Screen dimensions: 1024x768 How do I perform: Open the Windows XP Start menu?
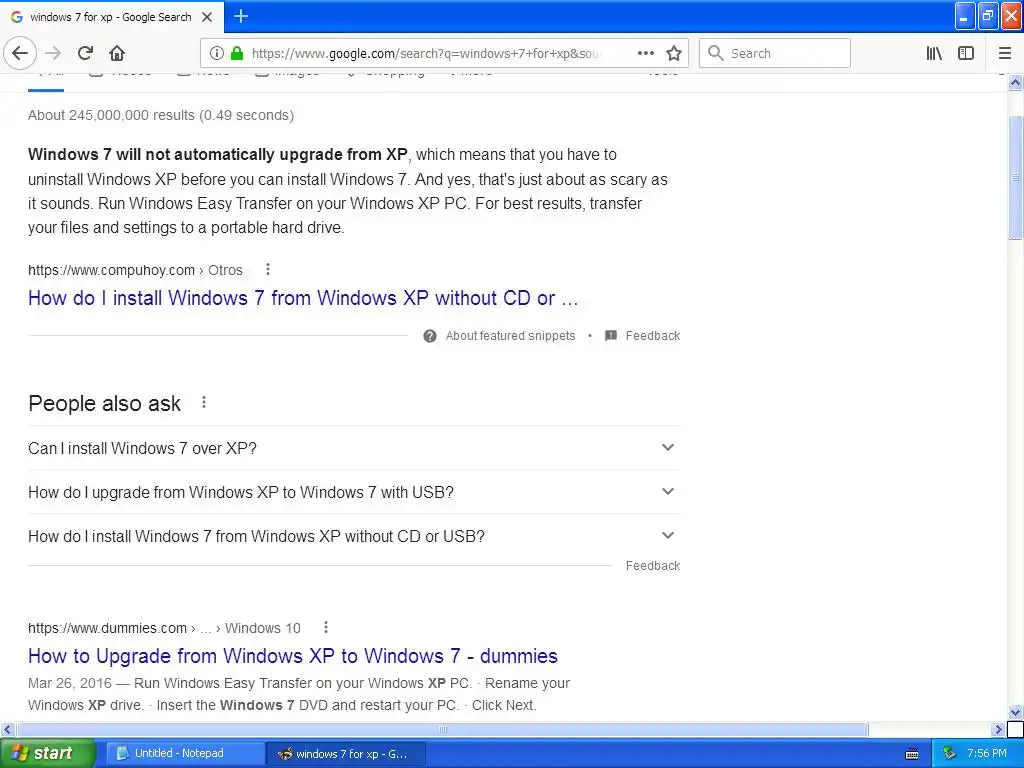[x=47, y=753]
